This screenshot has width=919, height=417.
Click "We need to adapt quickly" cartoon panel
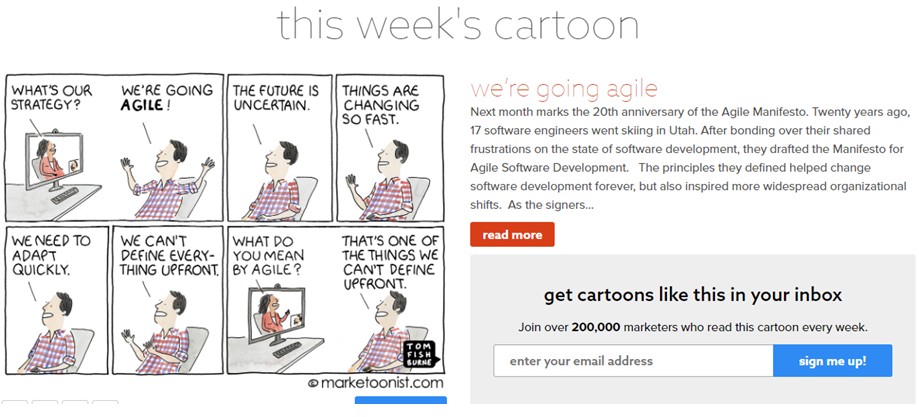[57, 300]
